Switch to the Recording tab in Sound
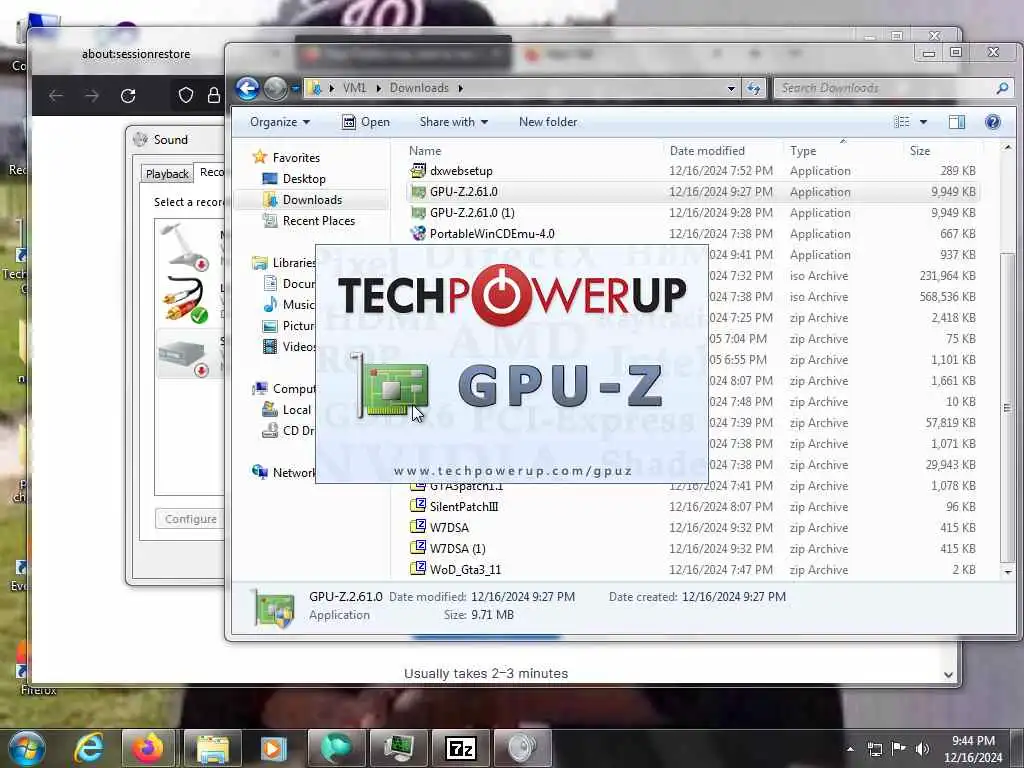The height and width of the screenshot is (768, 1024). (x=210, y=172)
